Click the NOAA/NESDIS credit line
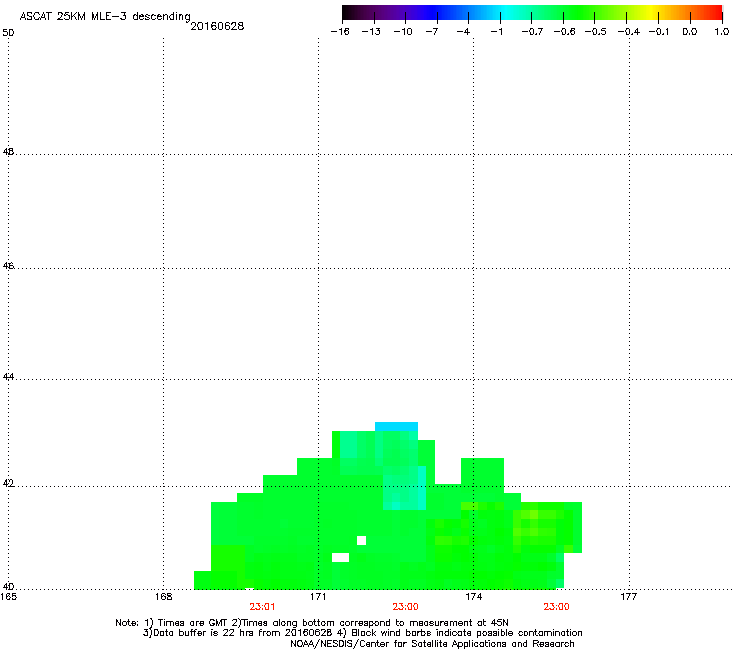The width and height of the screenshot is (740, 650). point(432,644)
